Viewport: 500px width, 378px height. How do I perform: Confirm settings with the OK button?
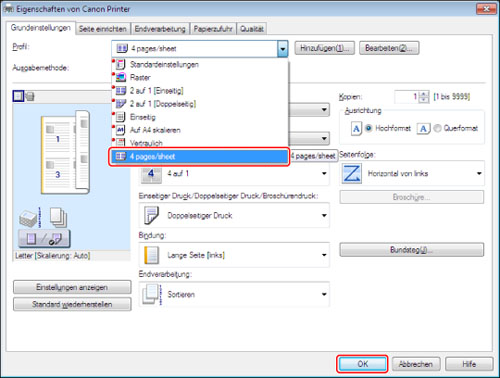point(362,364)
